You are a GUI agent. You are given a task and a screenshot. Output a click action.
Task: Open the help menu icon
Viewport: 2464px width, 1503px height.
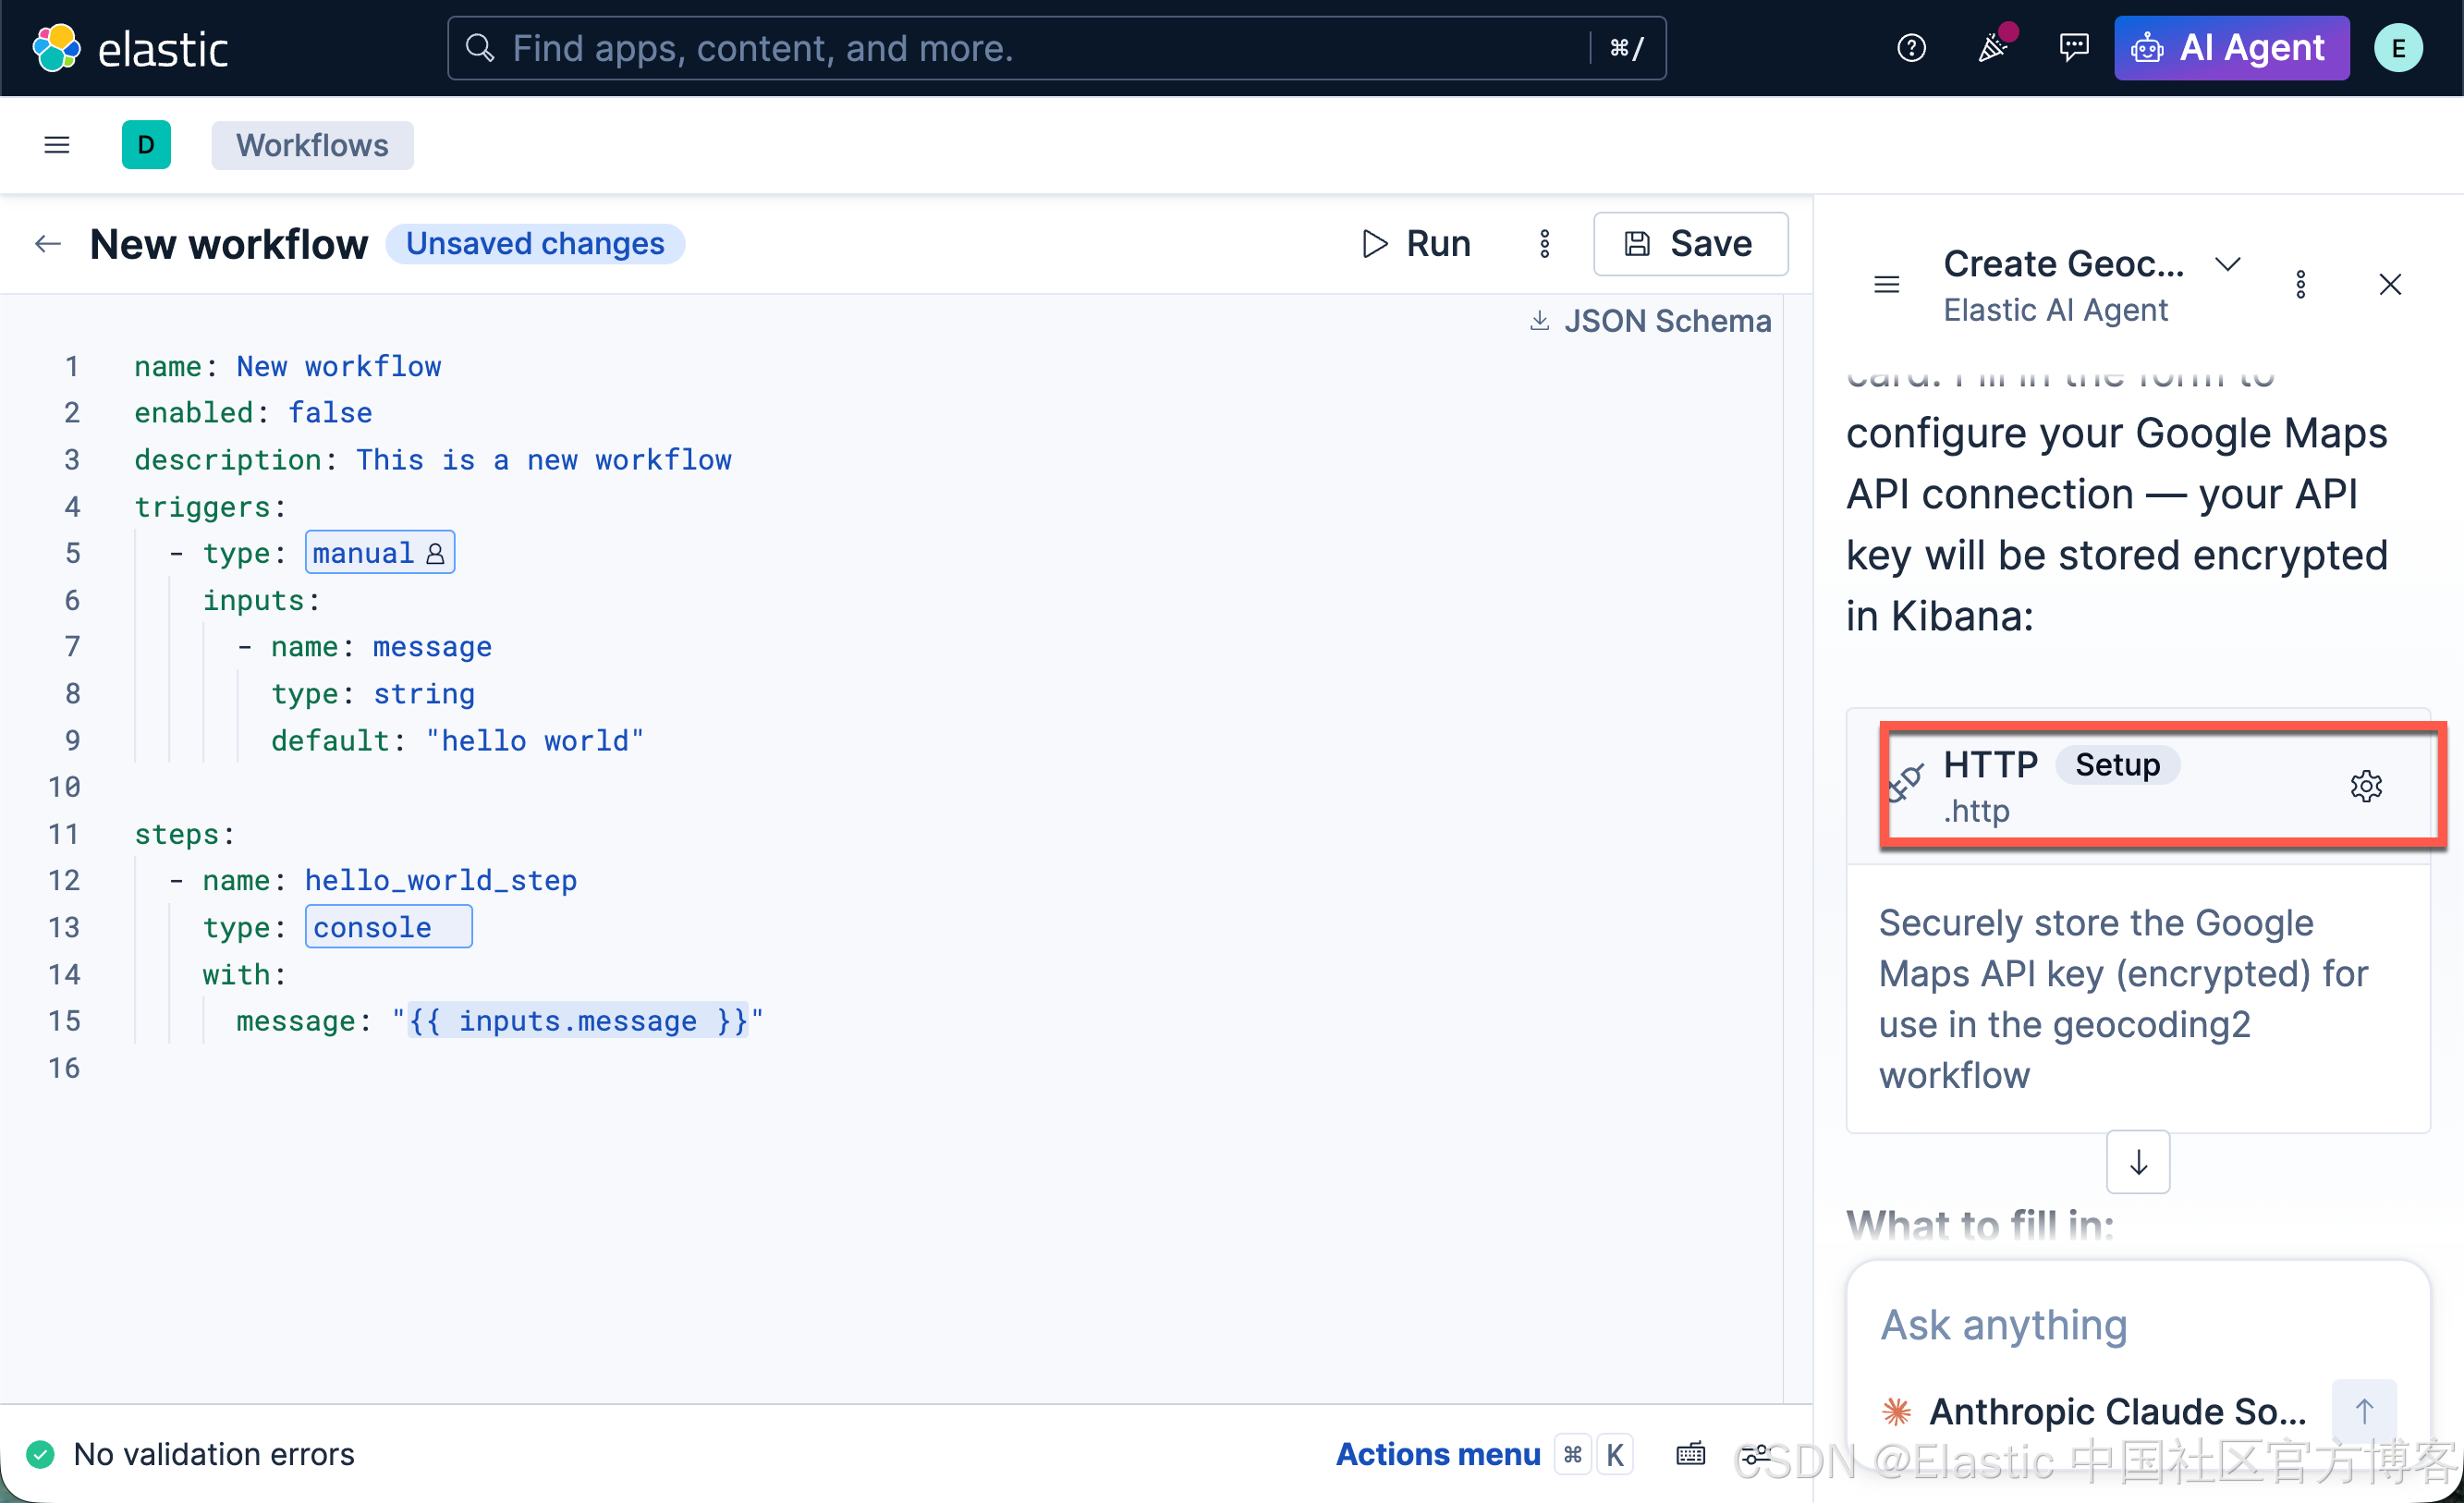click(1910, 48)
